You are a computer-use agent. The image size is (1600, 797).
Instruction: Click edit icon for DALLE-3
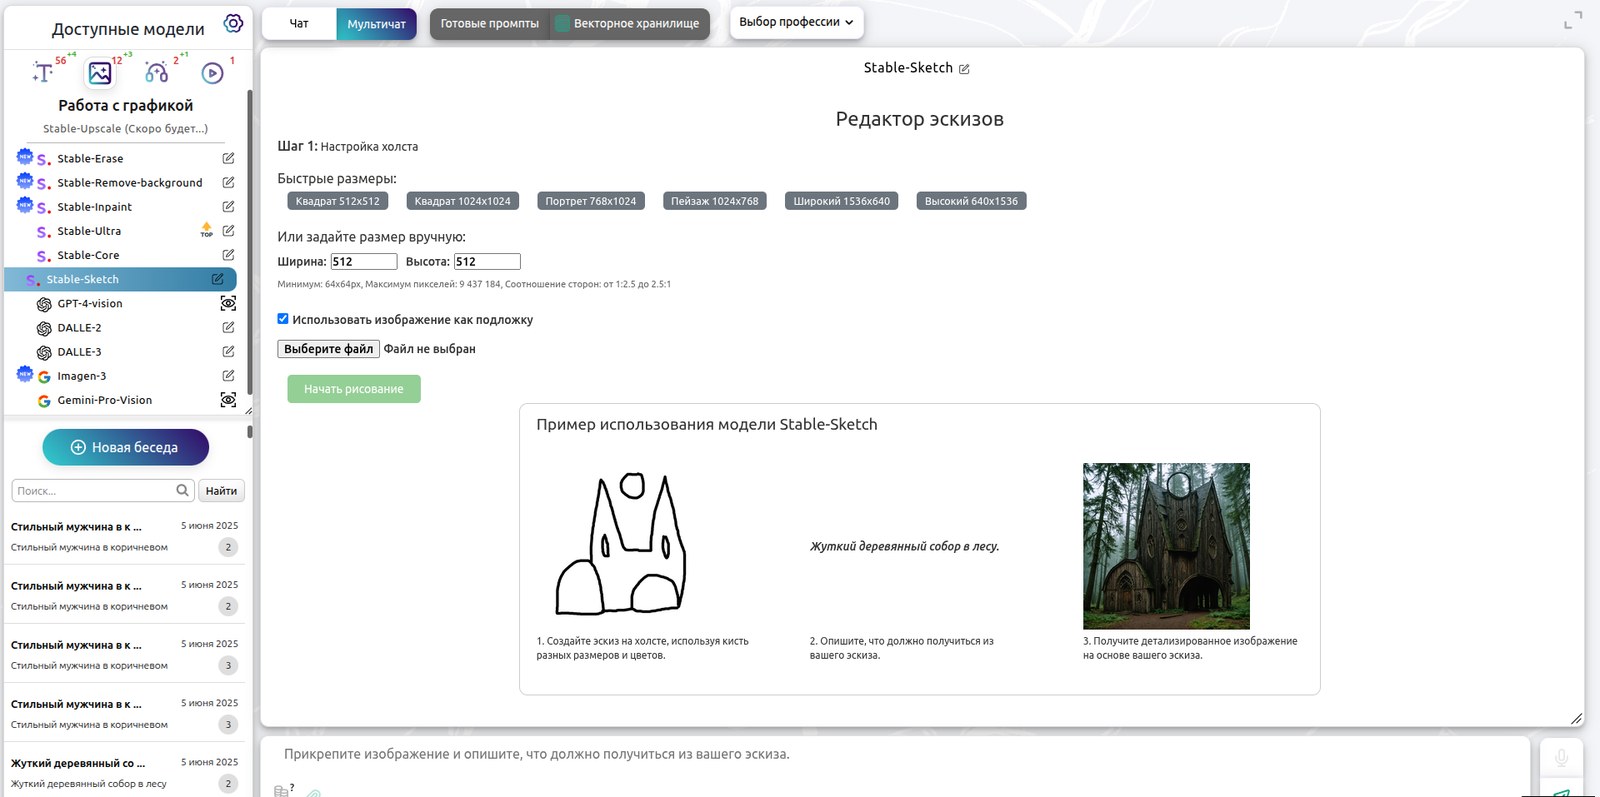228,351
